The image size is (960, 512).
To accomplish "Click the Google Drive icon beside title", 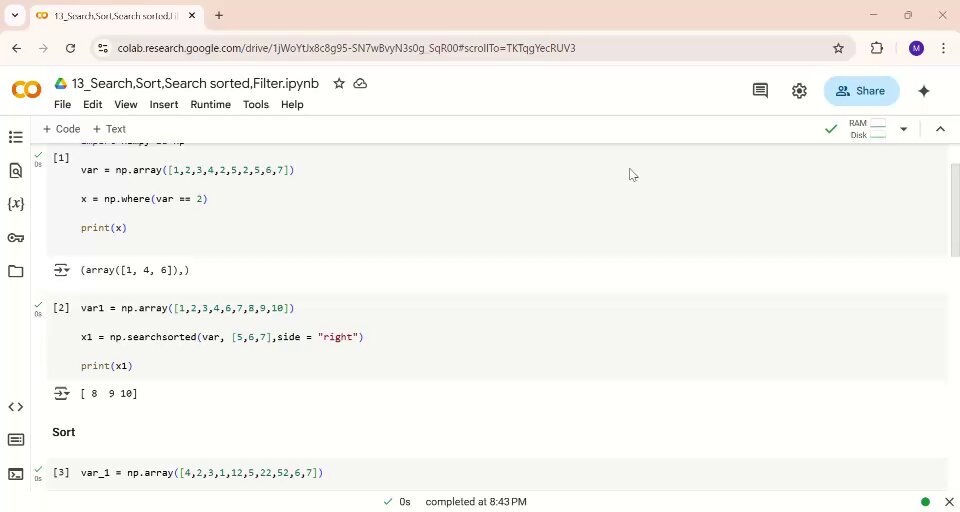I will [61, 83].
